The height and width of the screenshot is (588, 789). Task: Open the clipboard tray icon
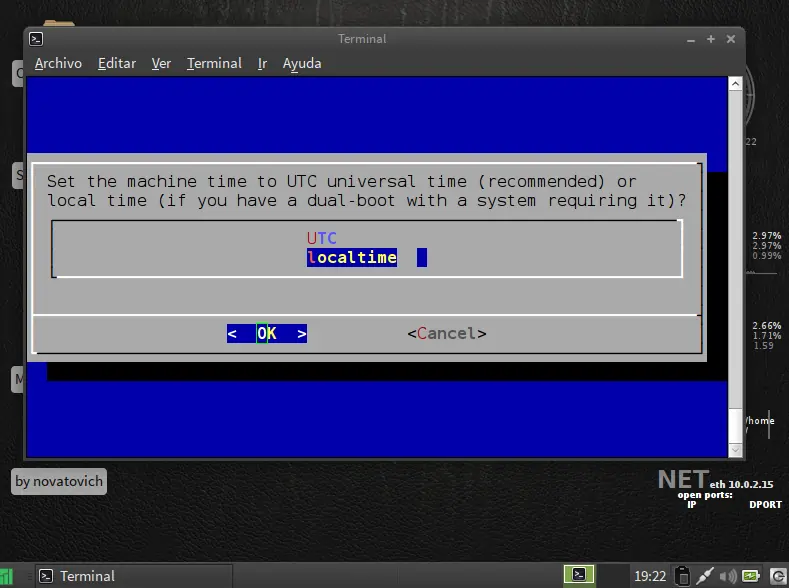(682, 576)
